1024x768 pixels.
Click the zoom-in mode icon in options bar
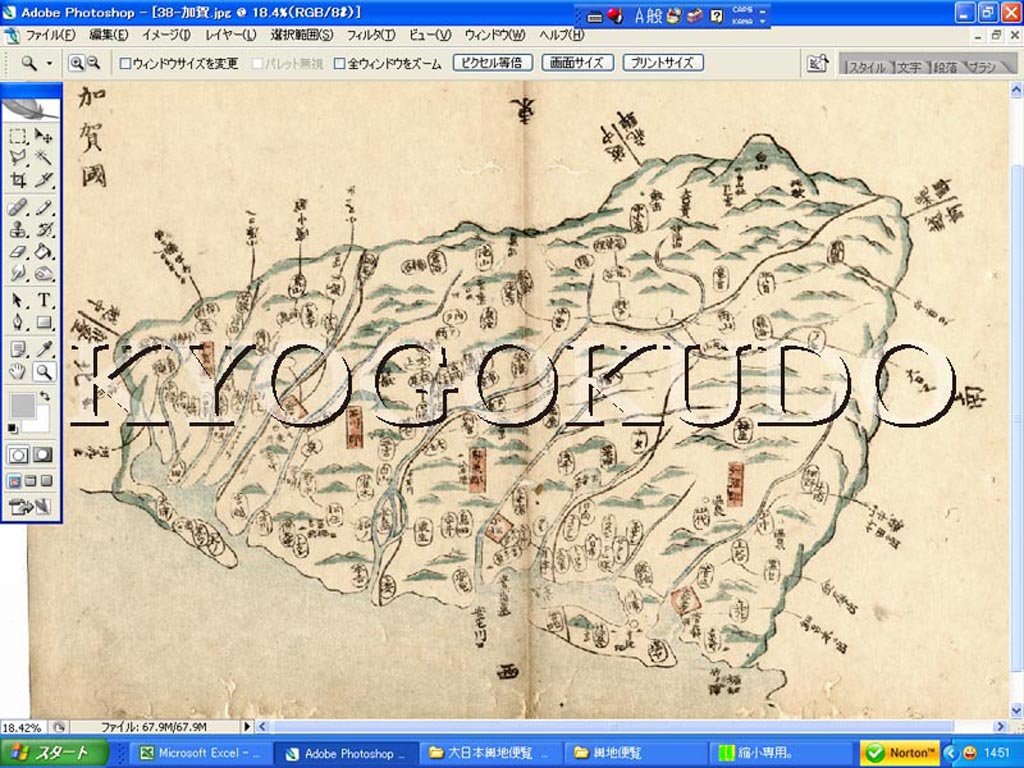pyautogui.click(x=77, y=63)
